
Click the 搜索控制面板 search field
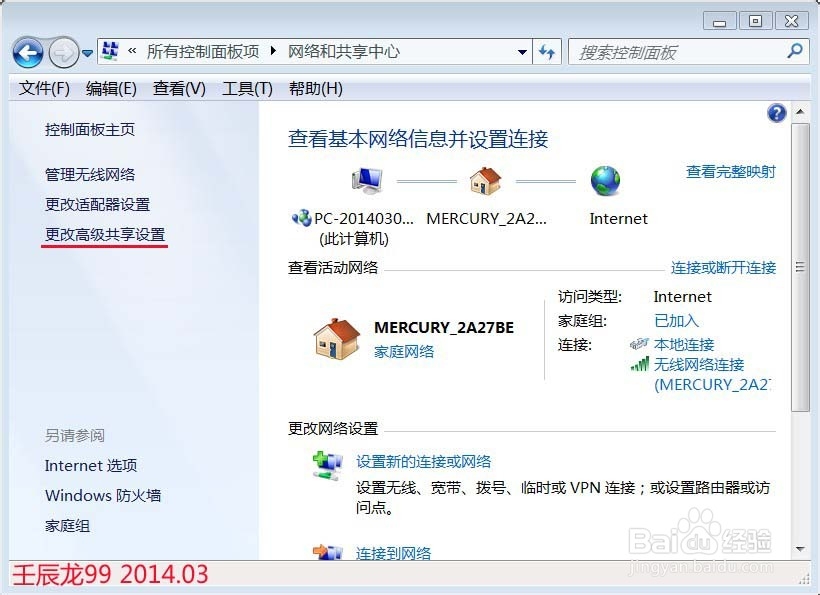tap(689, 52)
